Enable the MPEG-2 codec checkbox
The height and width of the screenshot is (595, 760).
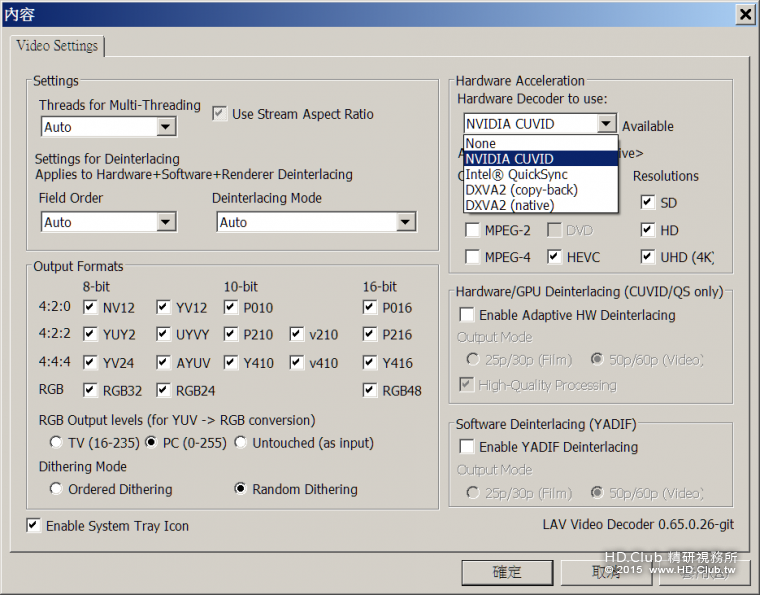473,230
